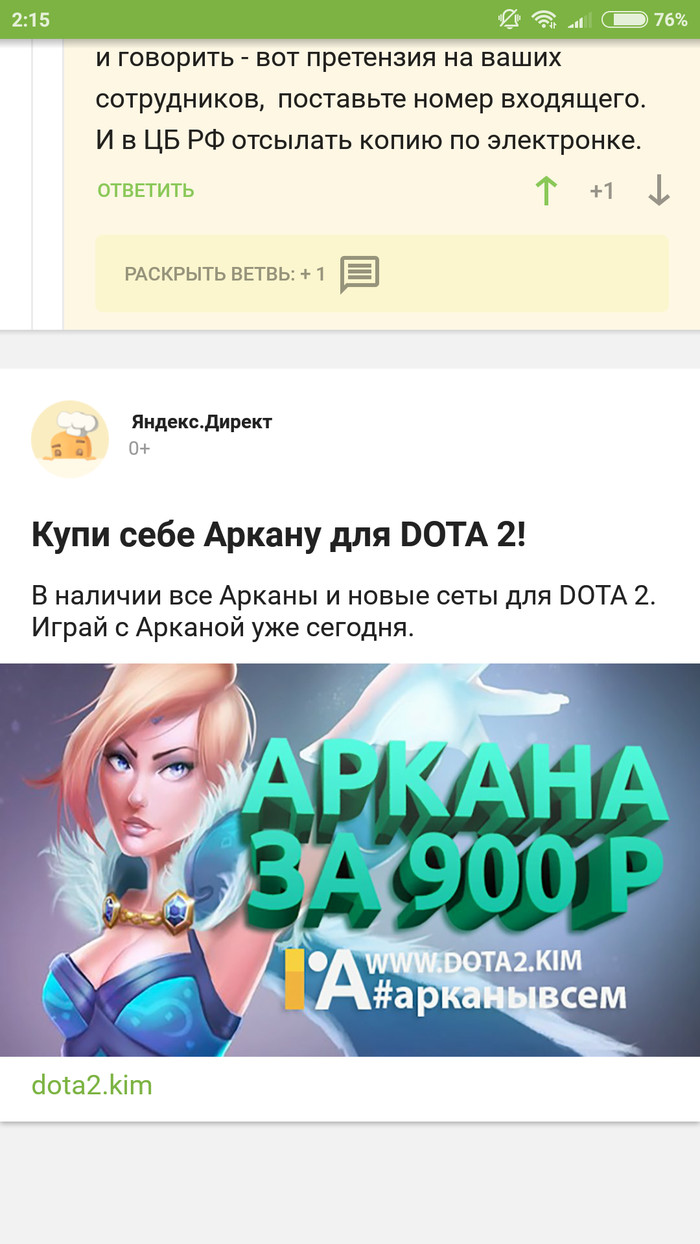Tap the Wi-Fi status bar icon
The width and height of the screenshot is (700, 1244).
click(544, 19)
